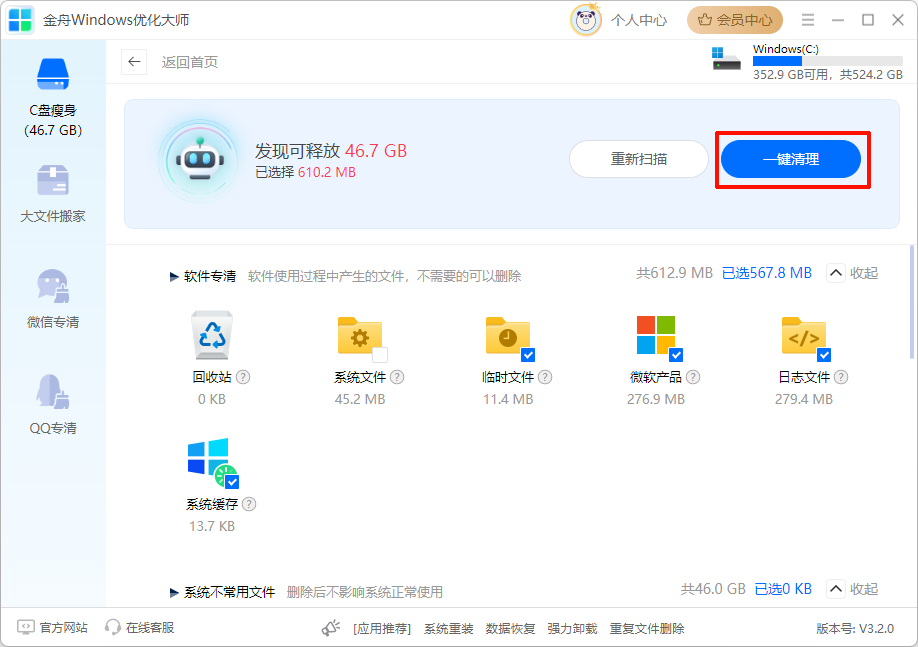The width and height of the screenshot is (918, 647).
Task: Click the 回收站 cleanup icon
Action: click(213, 334)
